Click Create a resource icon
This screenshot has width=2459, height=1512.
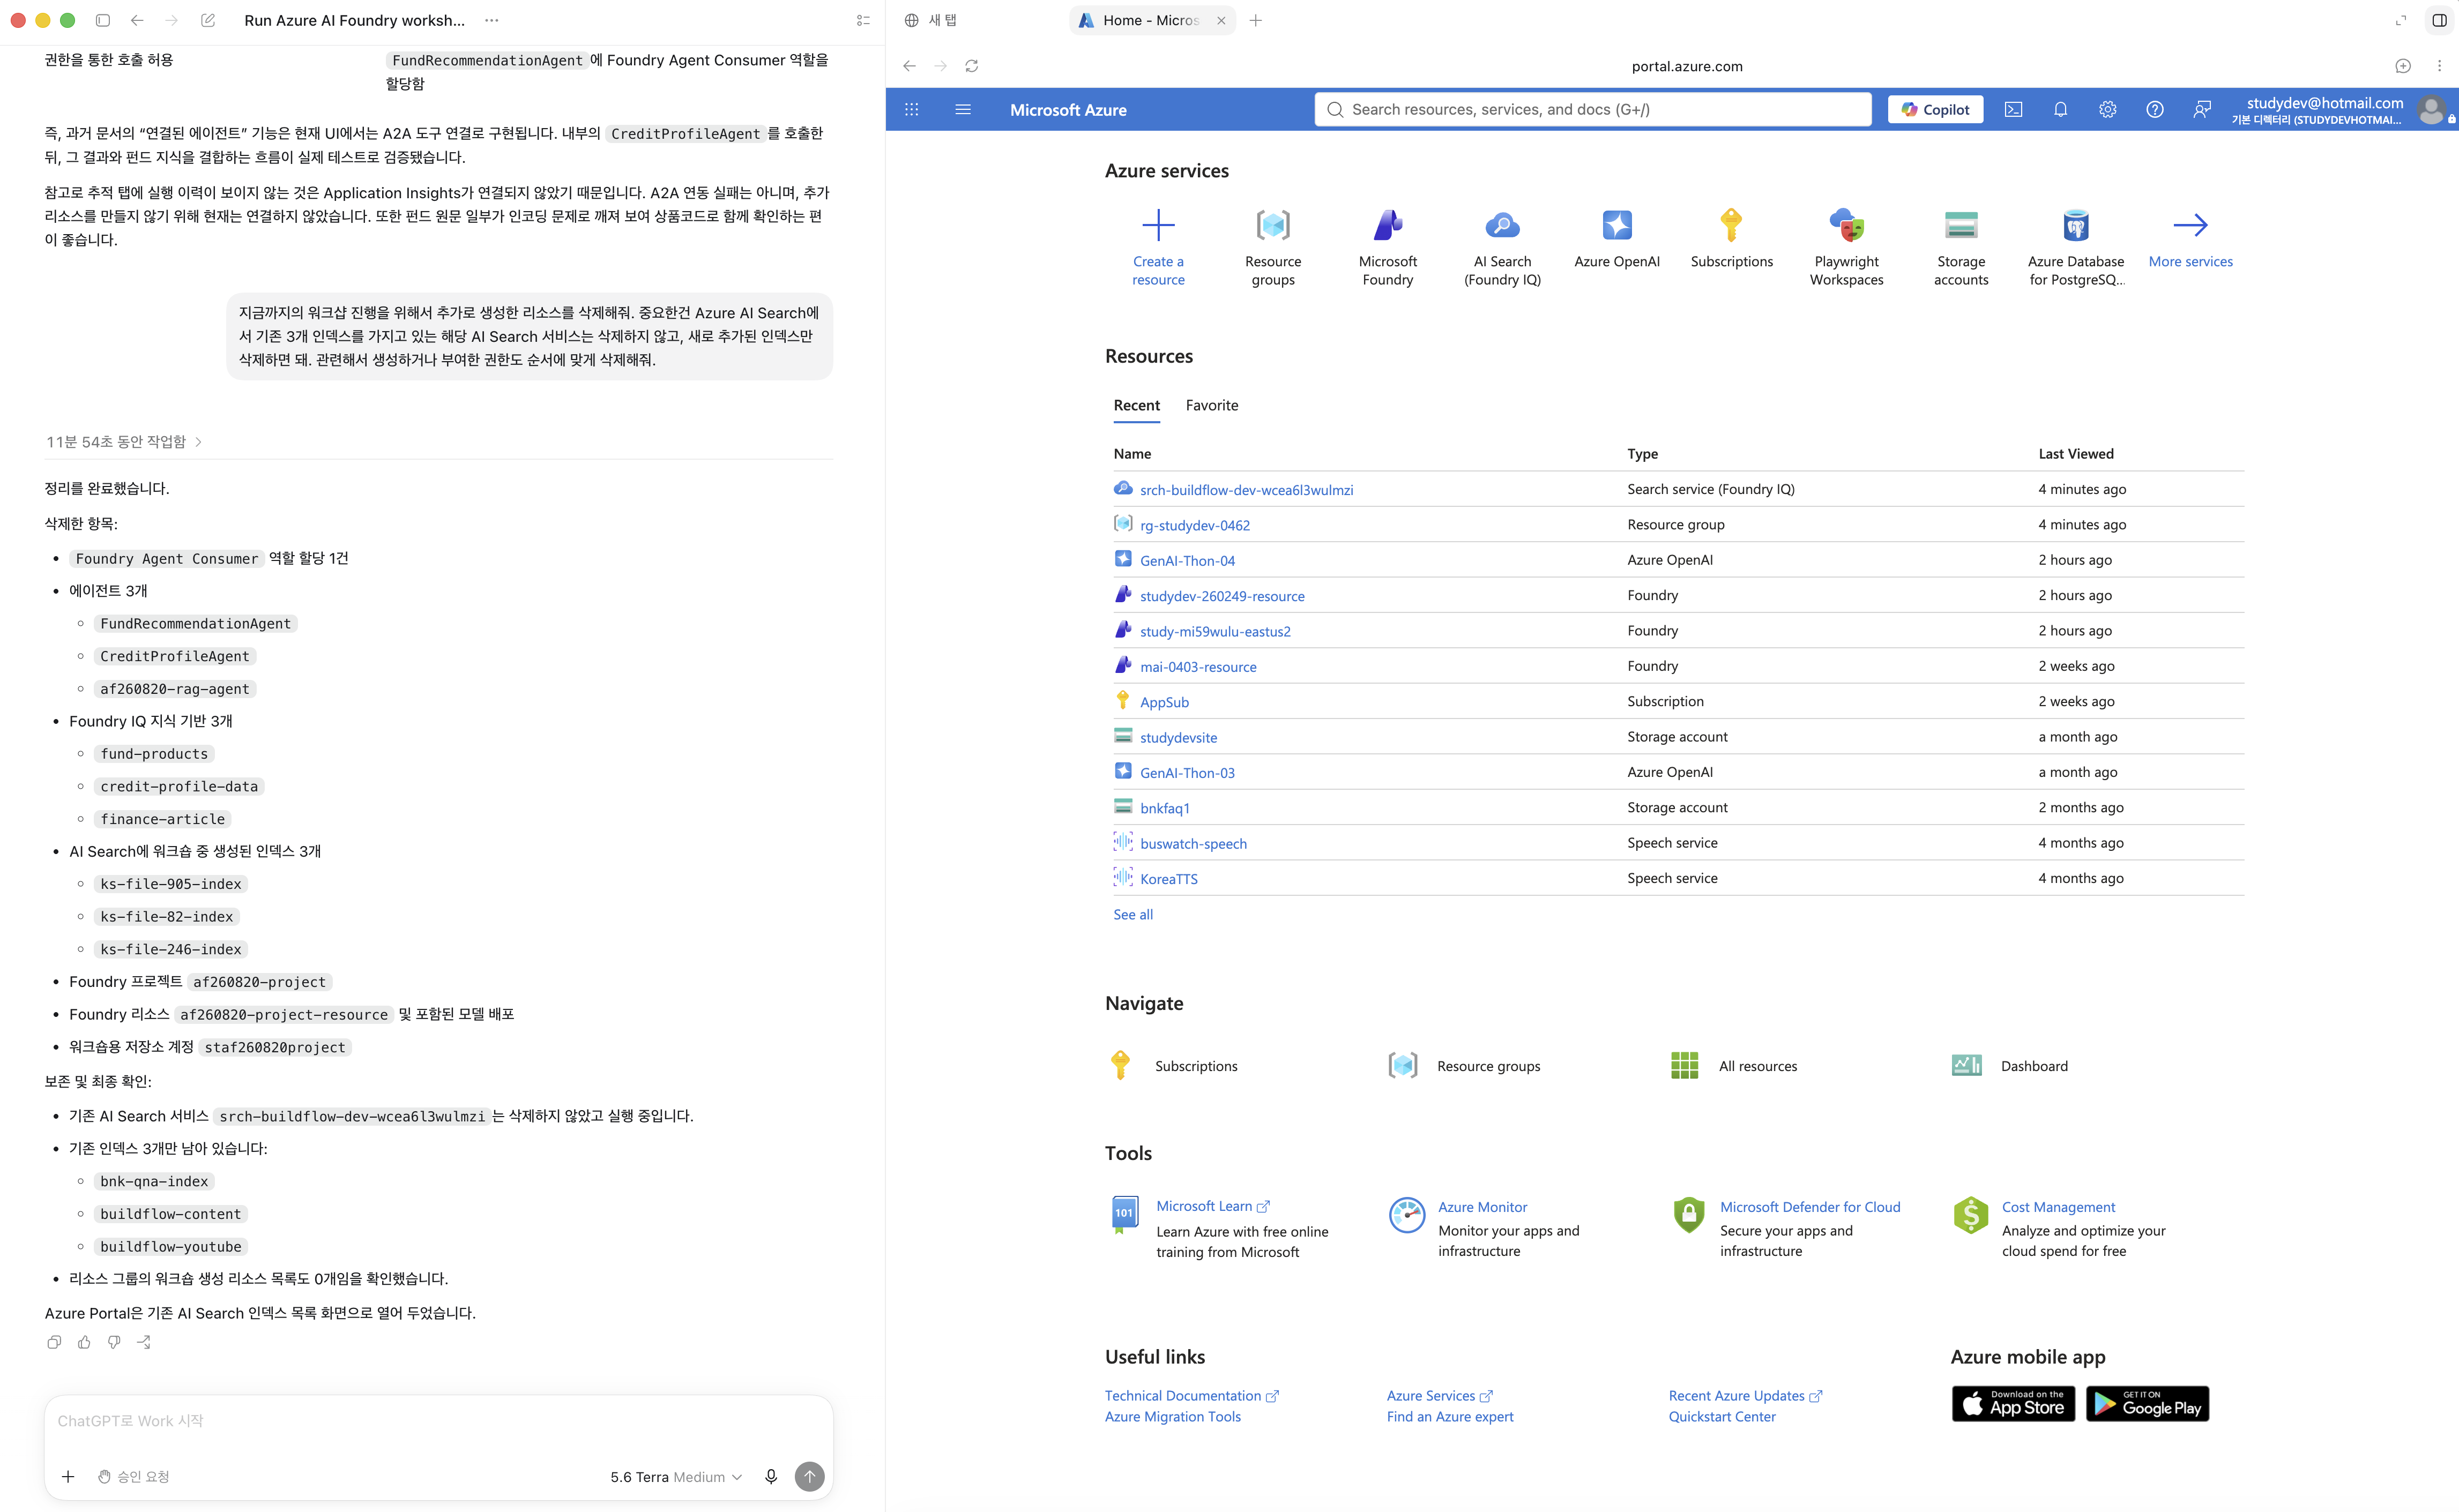click(x=1158, y=225)
